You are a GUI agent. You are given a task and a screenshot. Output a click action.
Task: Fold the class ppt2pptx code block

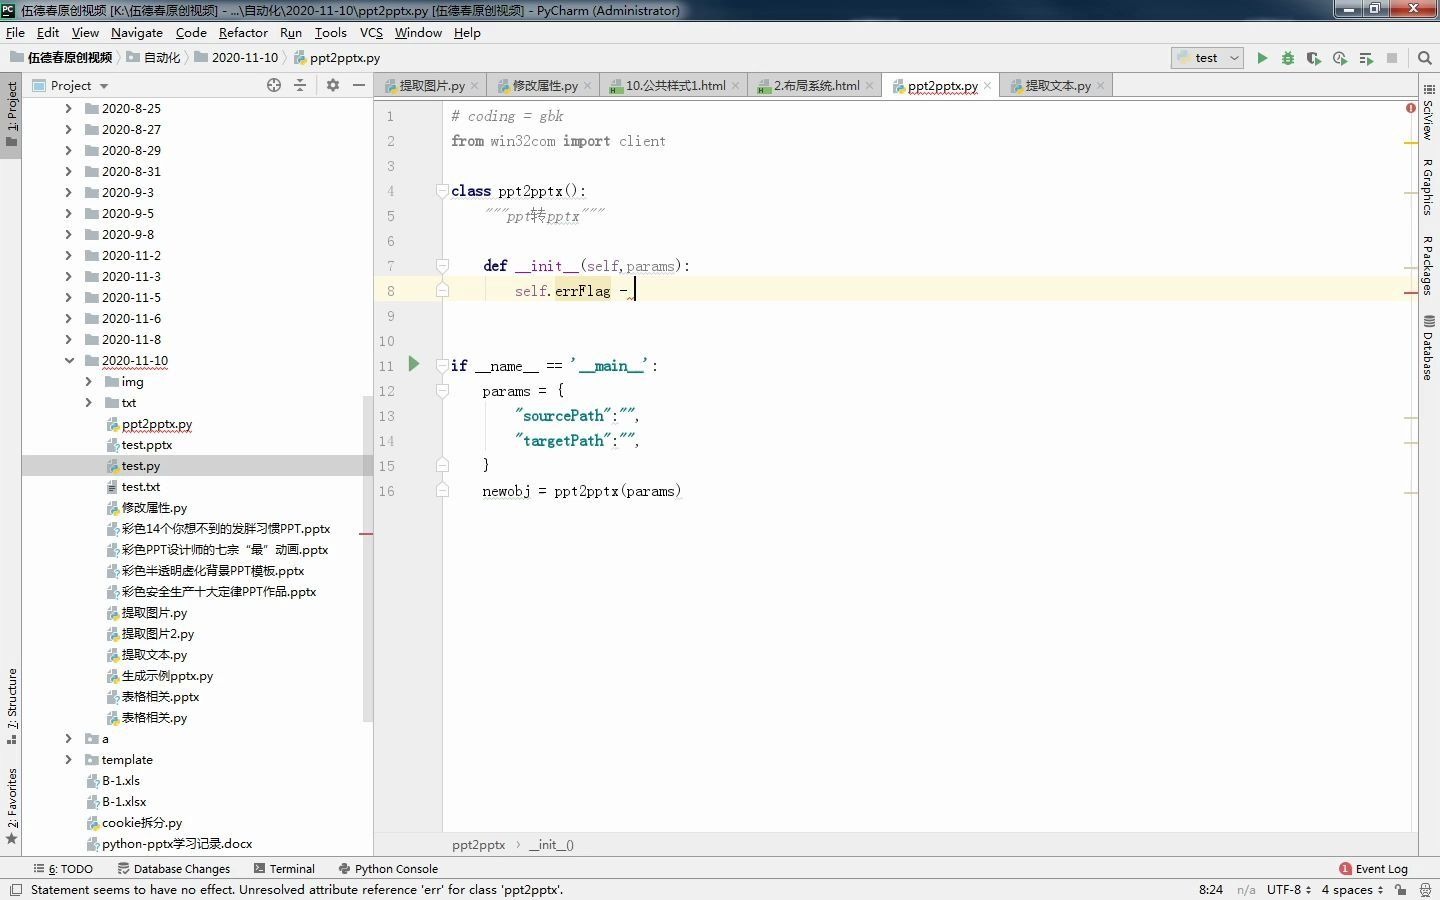point(442,190)
